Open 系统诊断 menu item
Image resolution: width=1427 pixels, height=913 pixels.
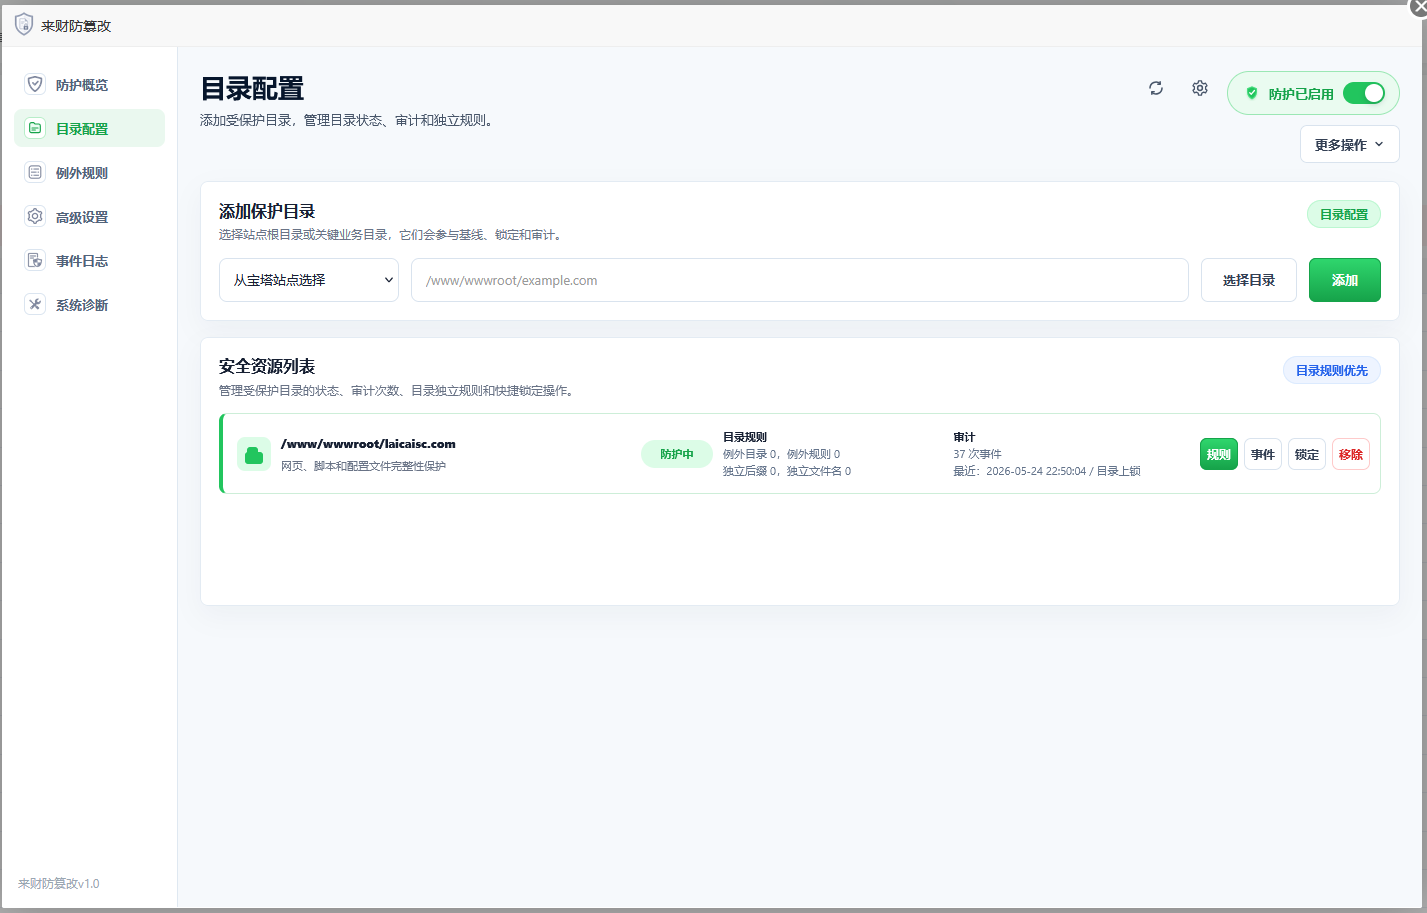click(x=89, y=304)
